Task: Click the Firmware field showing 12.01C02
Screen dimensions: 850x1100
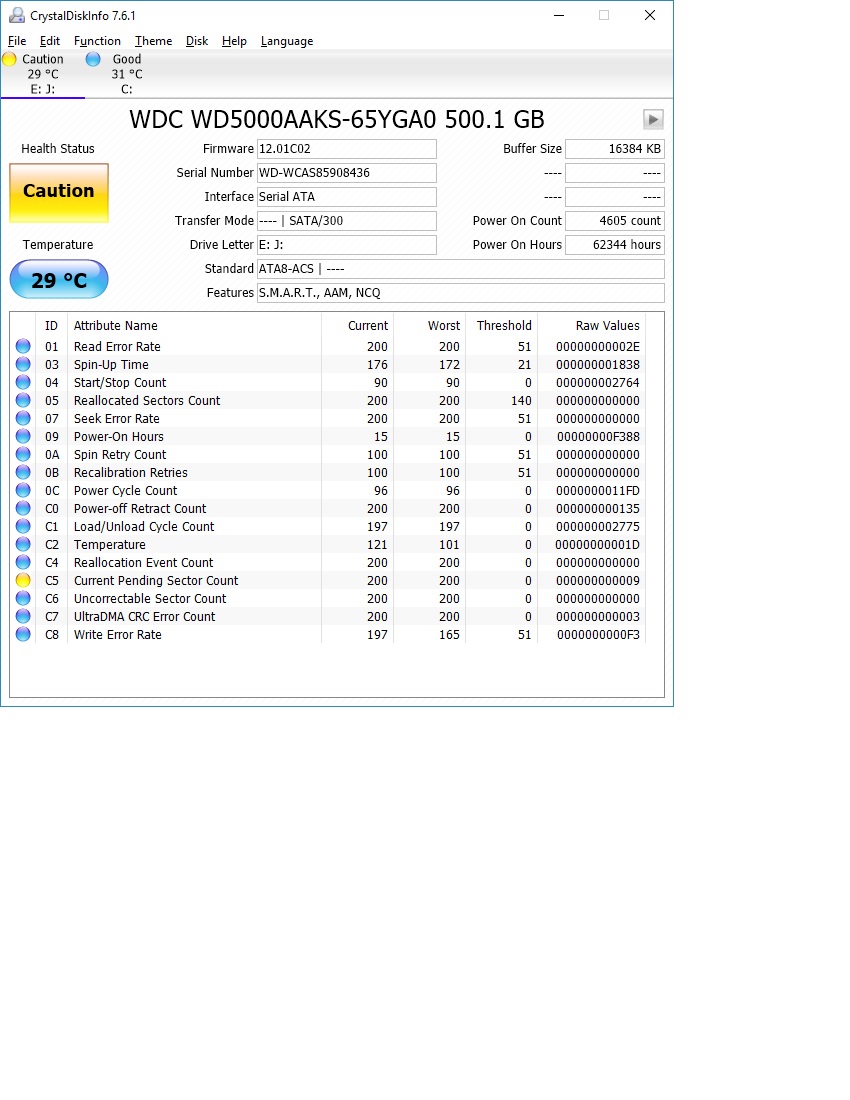Action: pos(346,149)
